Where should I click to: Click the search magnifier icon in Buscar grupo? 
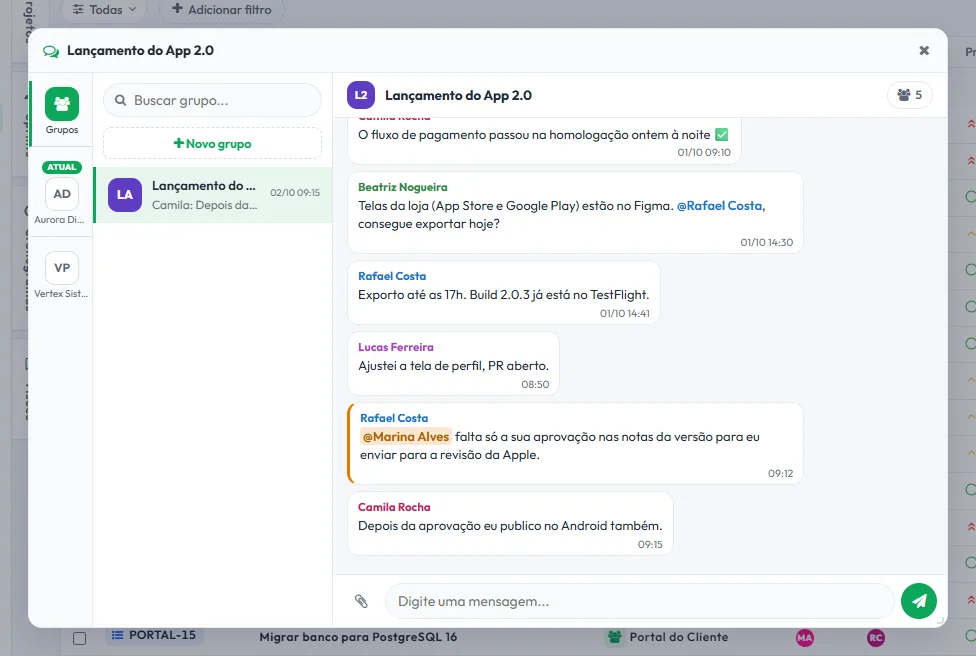[x=121, y=100]
